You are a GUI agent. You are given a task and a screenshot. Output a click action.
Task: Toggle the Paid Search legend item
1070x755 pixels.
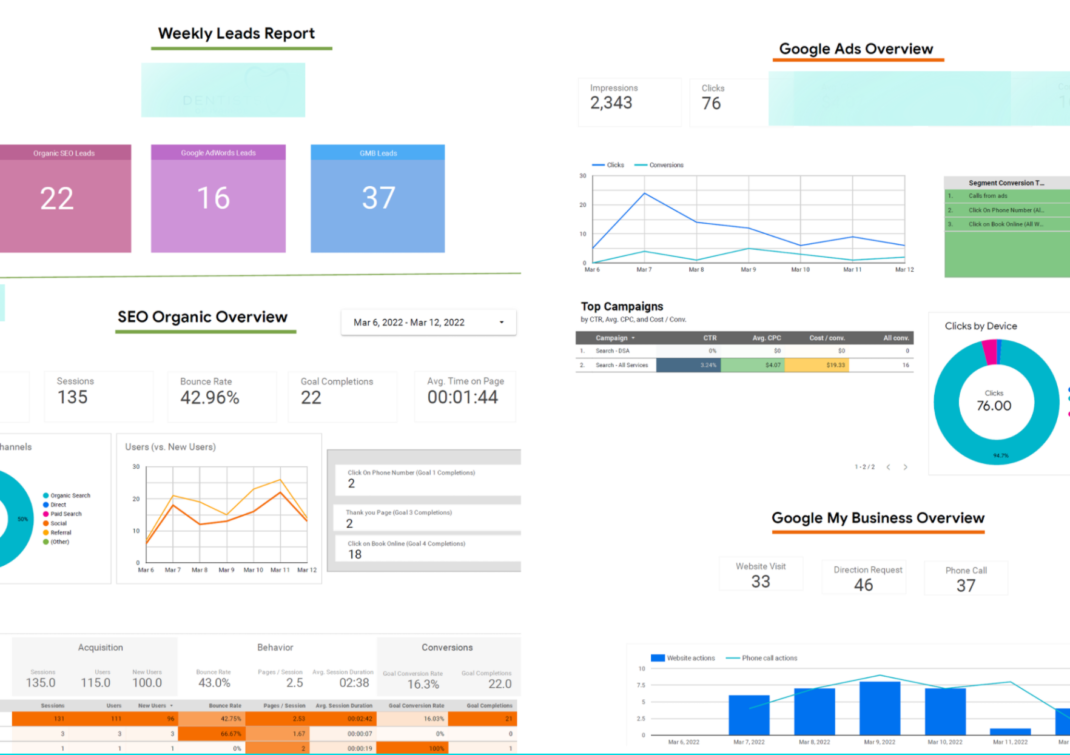pyautogui.click(x=62, y=514)
